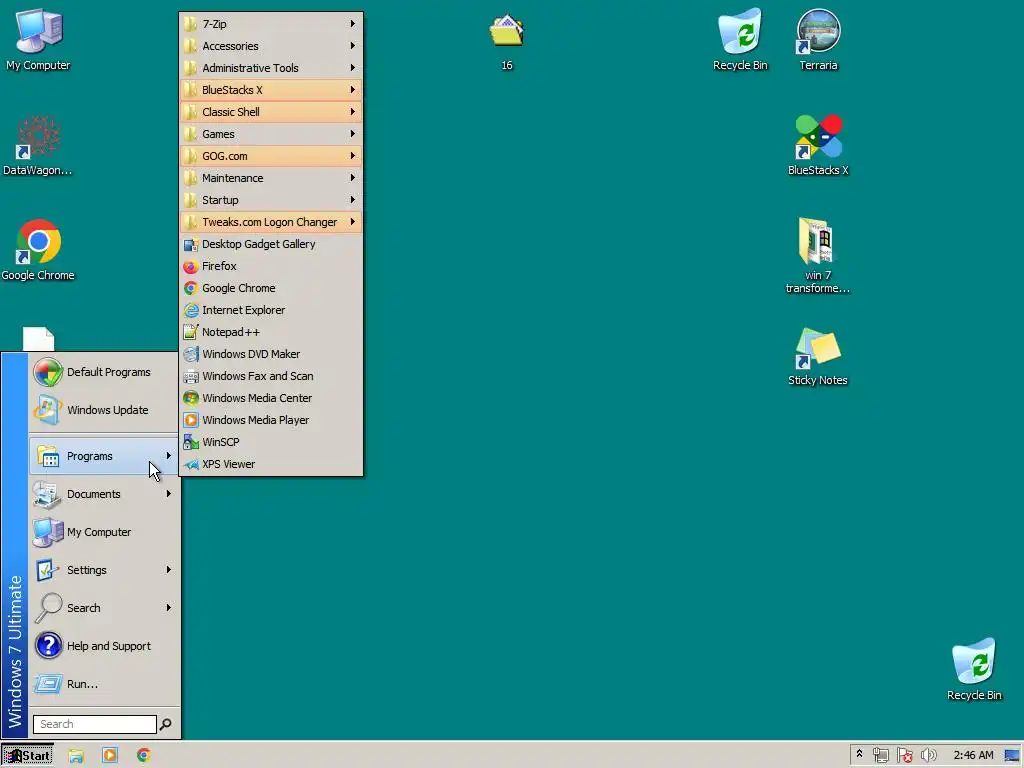Click the Action Center flag tray icon
The height and width of the screenshot is (768, 1024).
pyautogui.click(x=904, y=756)
